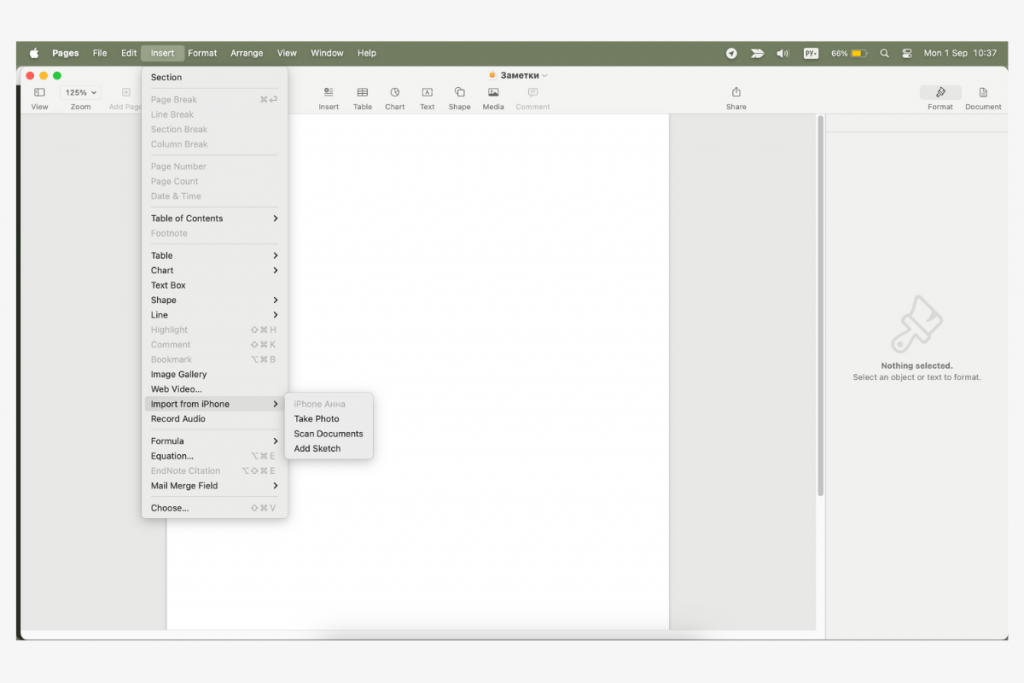Expand the Table of Contents submenu
The height and width of the screenshot is (683, 1024).
coord(214,218)
